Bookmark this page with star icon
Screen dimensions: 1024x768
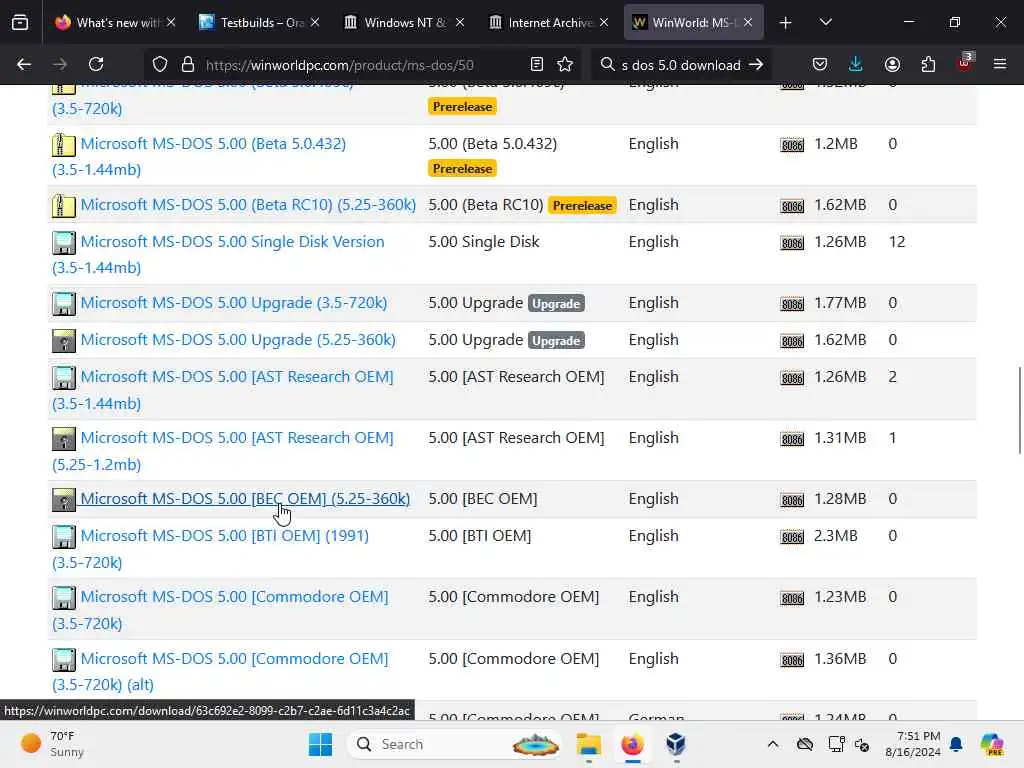point(565,64)
